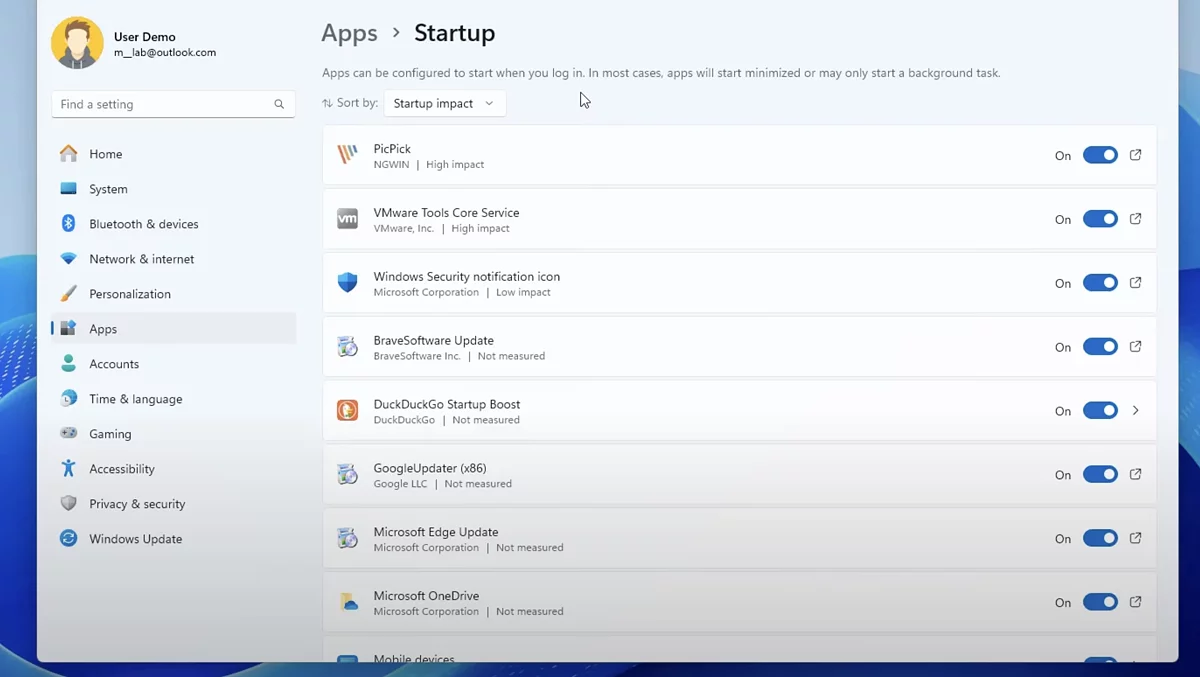Click the PicPick app name

pos(392,149)
